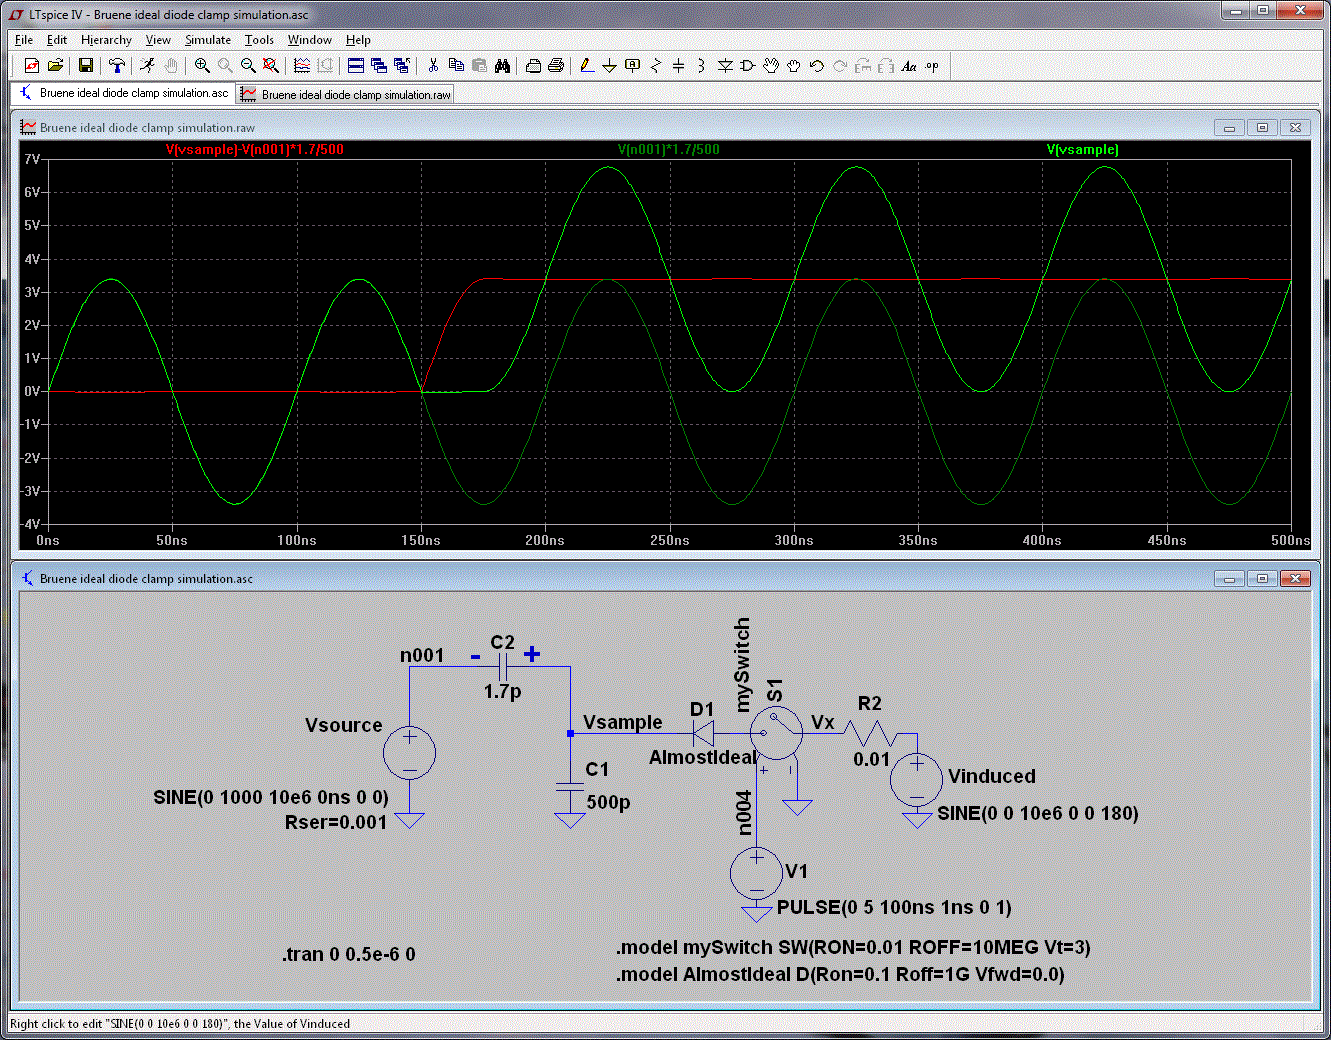Click the .tran 0 0.5e-6 0 directive
This screenshot has width=1331, height=1040.
[x=348, y=954]
